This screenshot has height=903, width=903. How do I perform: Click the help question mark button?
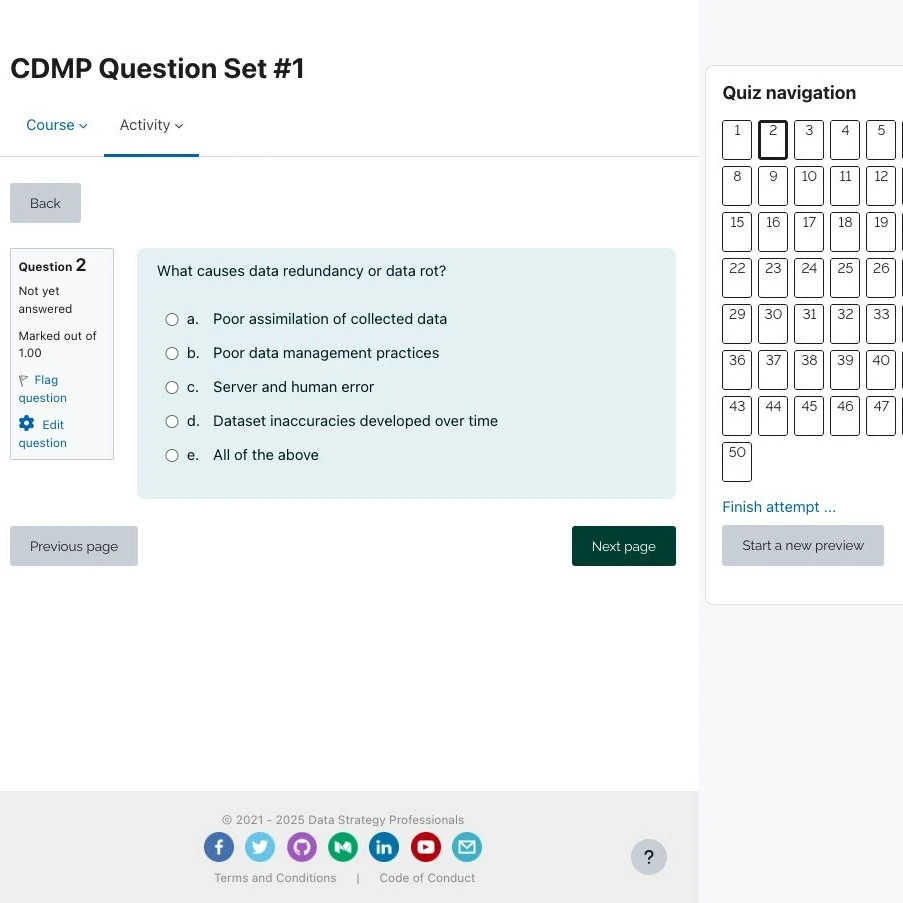(x=648, y=857)
